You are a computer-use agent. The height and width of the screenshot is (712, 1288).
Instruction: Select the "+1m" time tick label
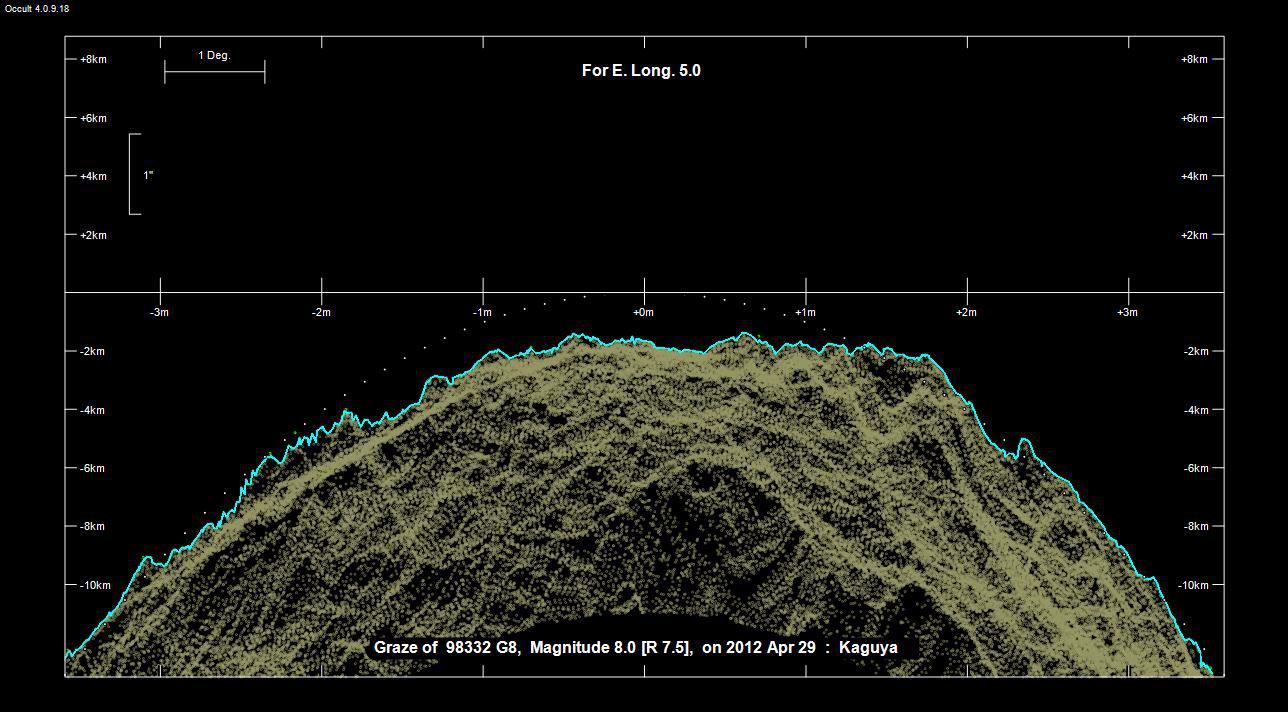tap(805, 312)
